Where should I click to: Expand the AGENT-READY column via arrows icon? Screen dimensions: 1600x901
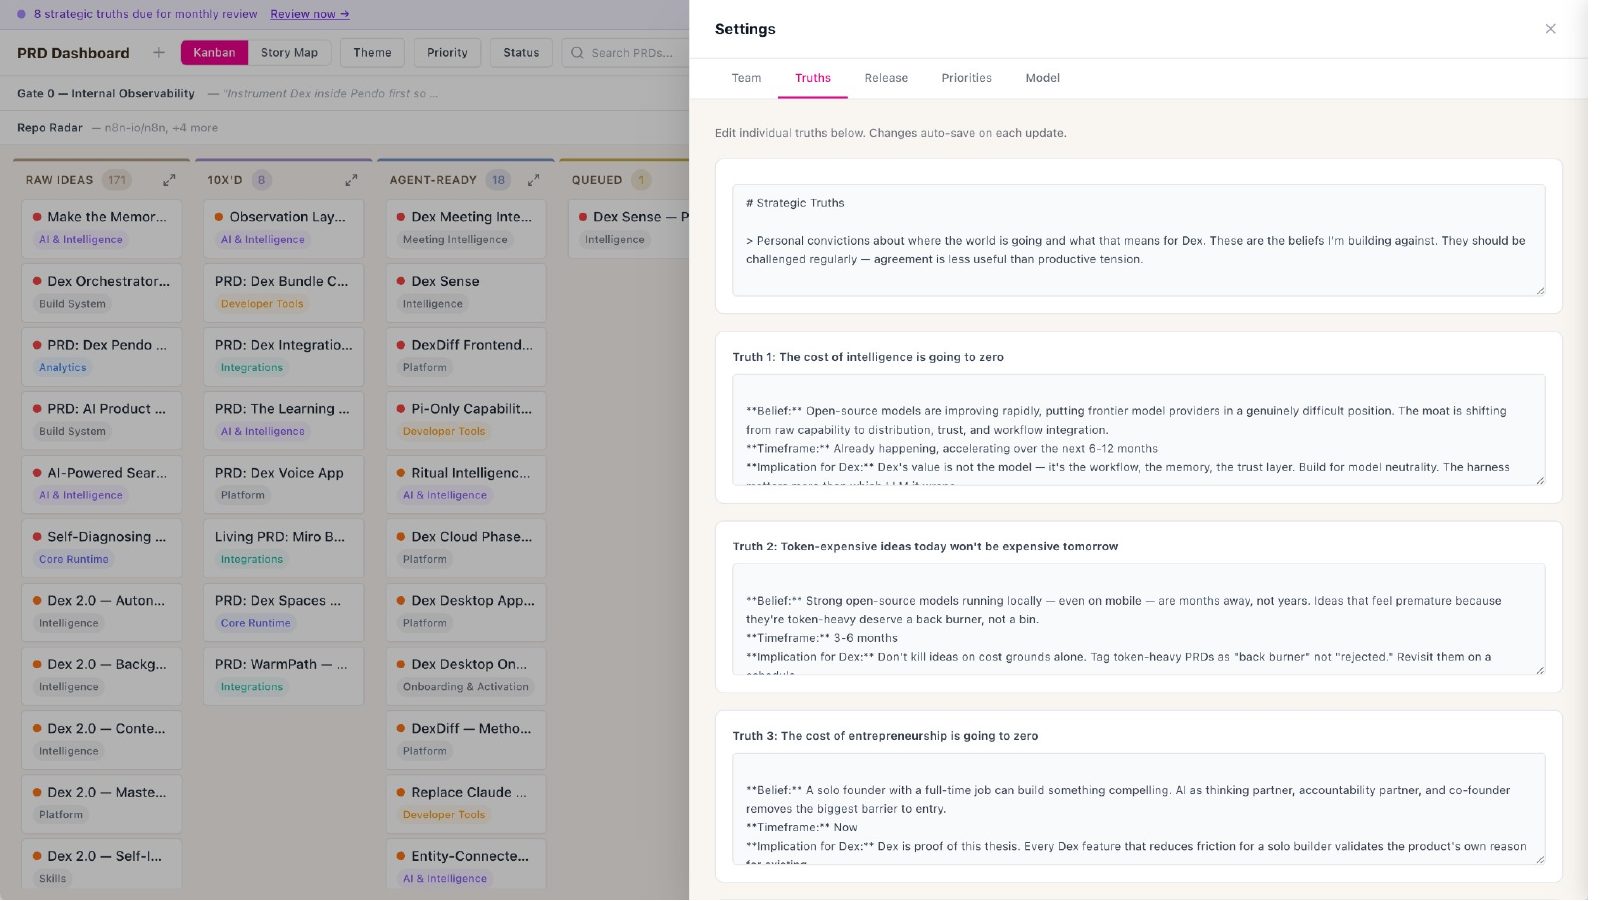point(533,180)
